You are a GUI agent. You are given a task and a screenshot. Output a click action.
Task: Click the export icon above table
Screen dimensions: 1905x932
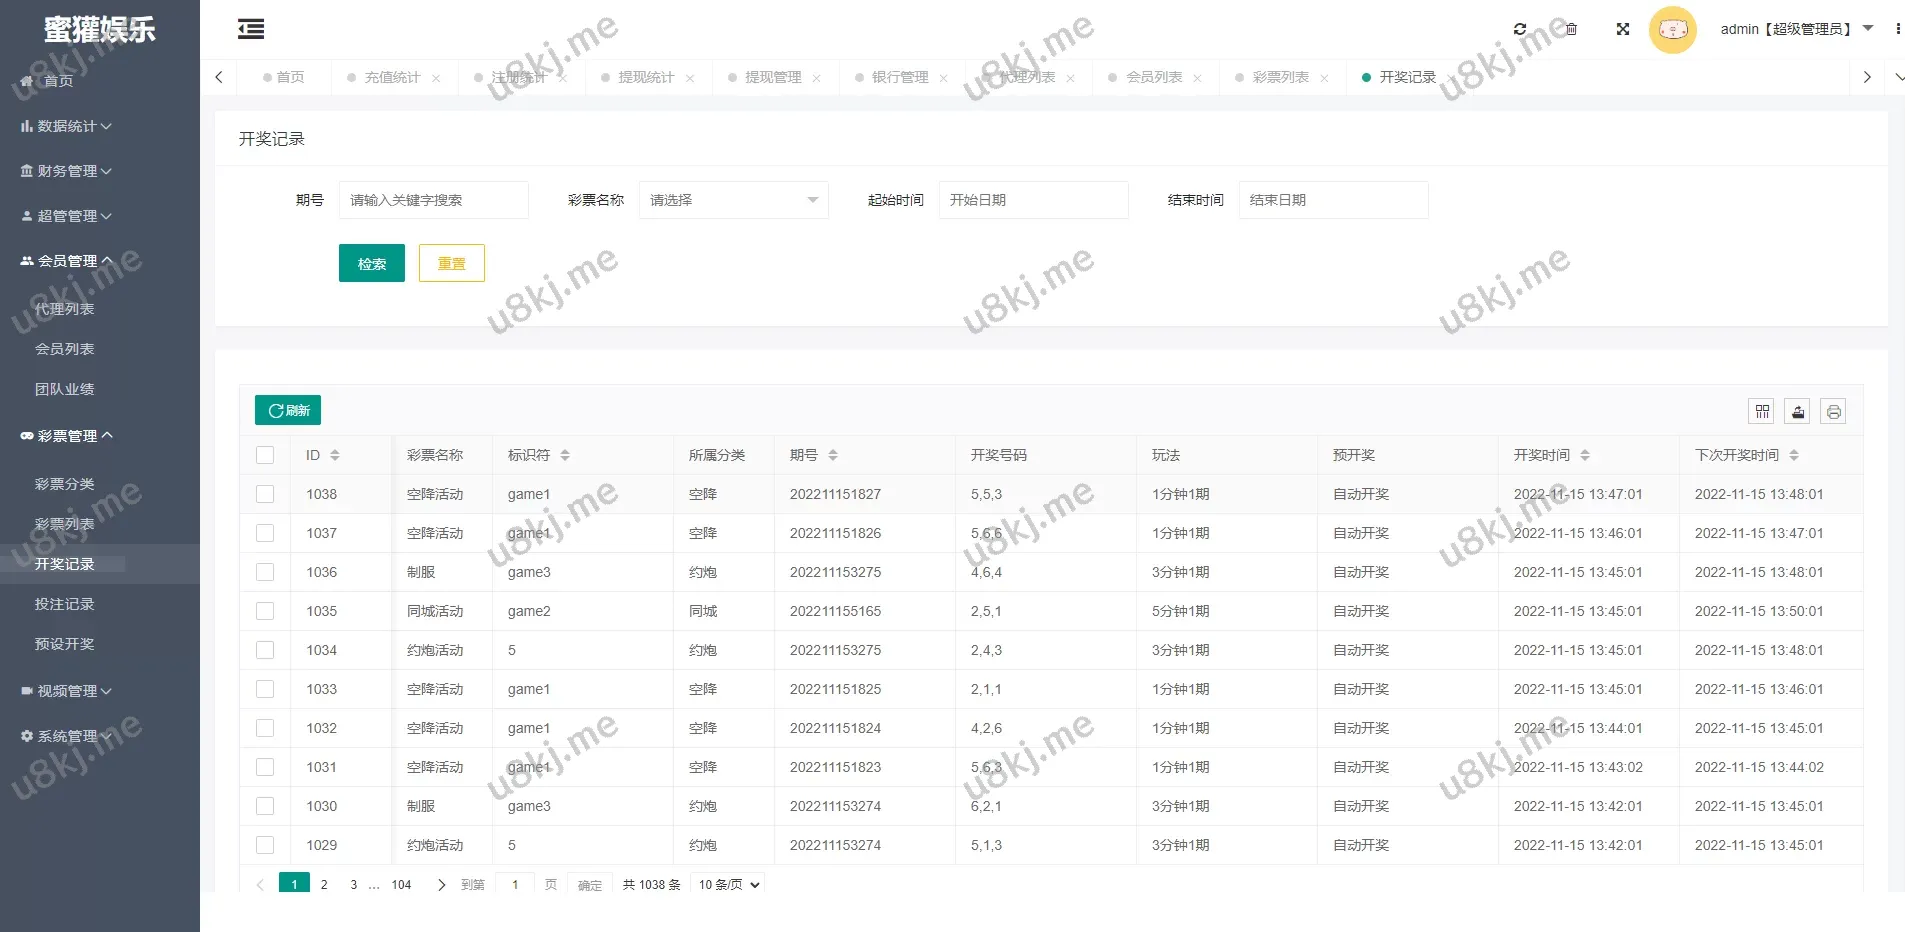pyautogui.click(x=1798, y=411)
